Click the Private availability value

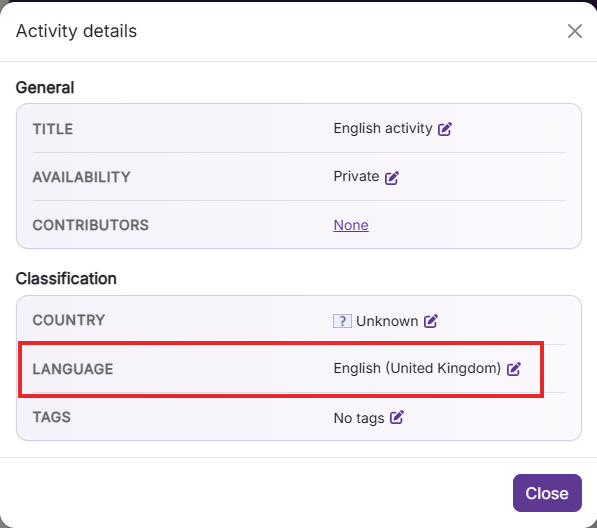pos(356,177)
